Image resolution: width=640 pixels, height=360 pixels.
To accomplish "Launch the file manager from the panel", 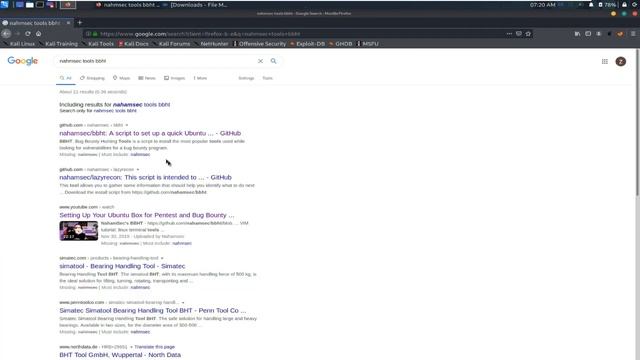I will [30, 5].
